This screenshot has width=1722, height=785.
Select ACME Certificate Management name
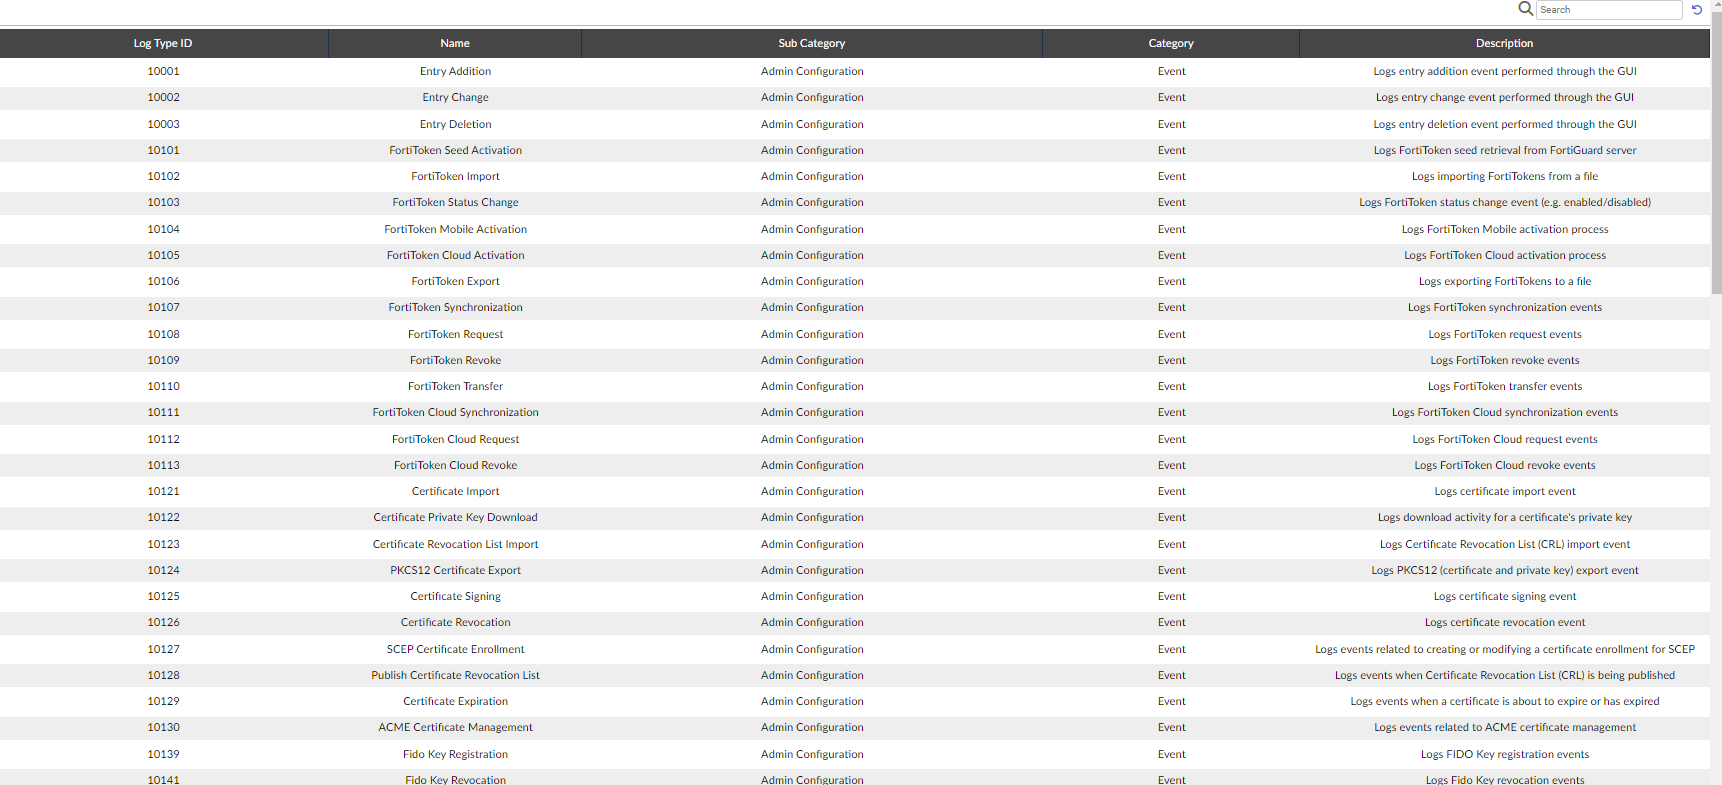pyautogui.click(x=455, y=727)
